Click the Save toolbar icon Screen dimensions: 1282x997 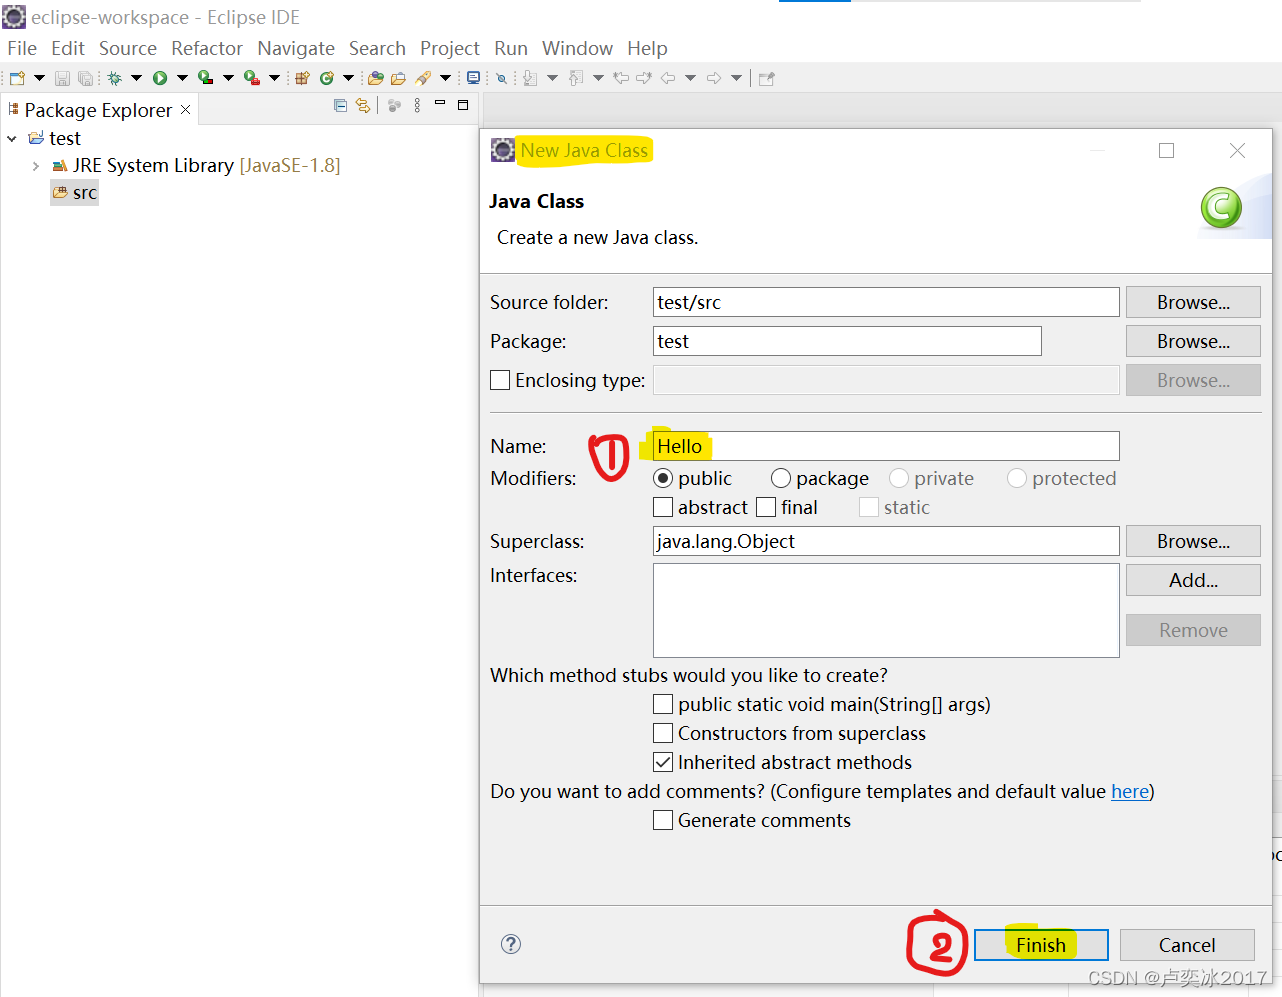62,78
